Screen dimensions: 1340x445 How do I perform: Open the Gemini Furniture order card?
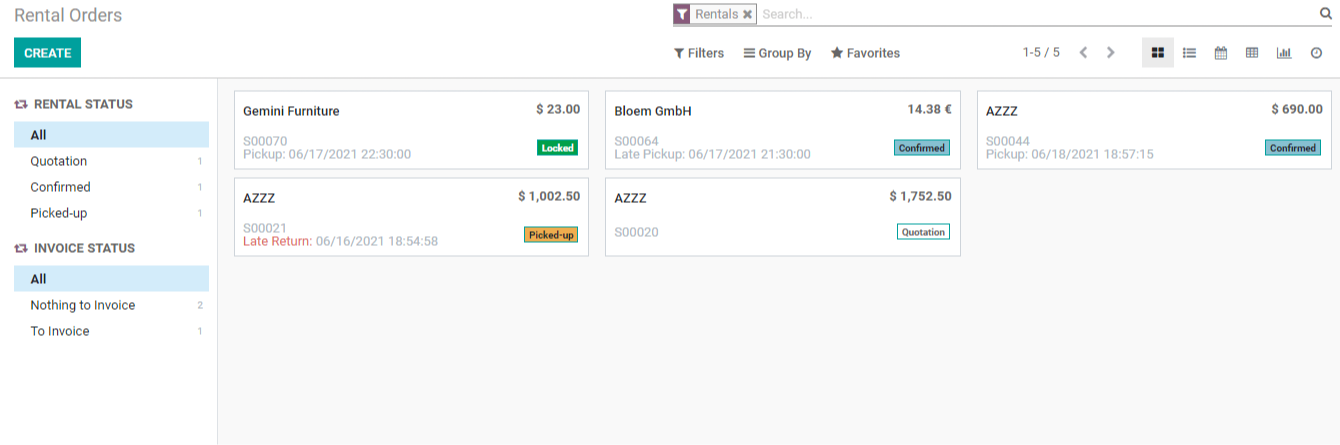[411, 130]
